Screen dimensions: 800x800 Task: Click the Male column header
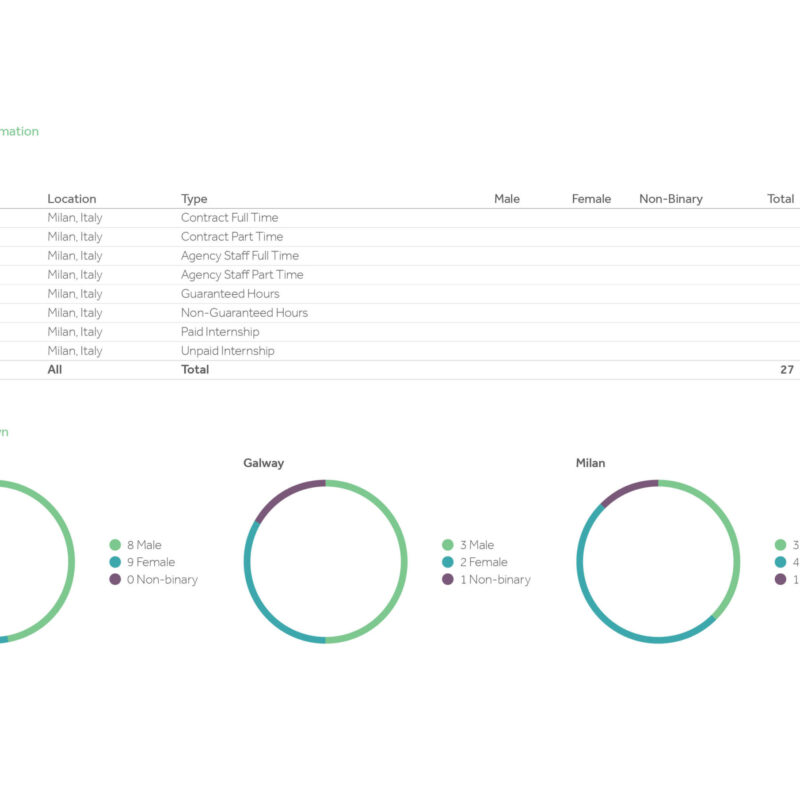click(x=507, y=198)
